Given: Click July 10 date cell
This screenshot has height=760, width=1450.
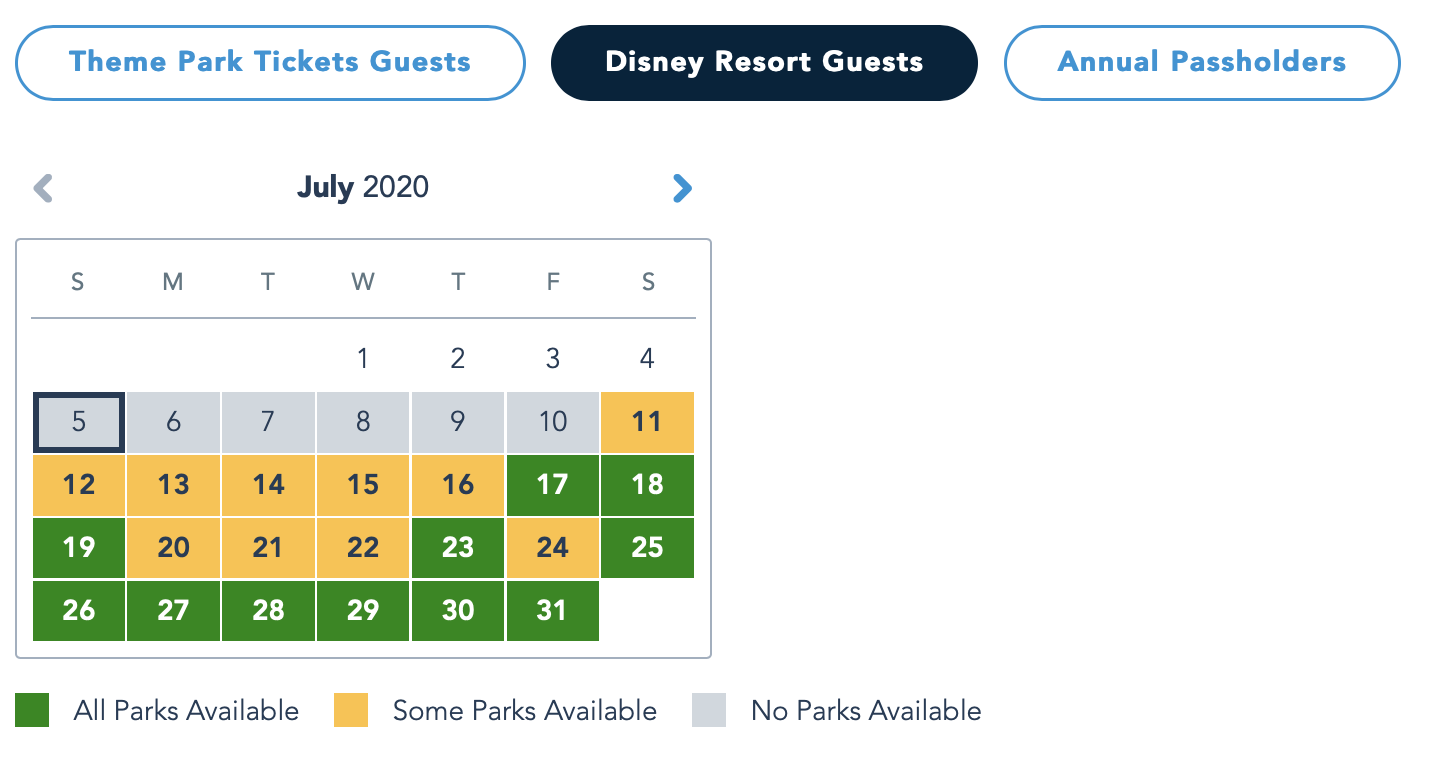Looking at the screenshot, I should point(552,422).
